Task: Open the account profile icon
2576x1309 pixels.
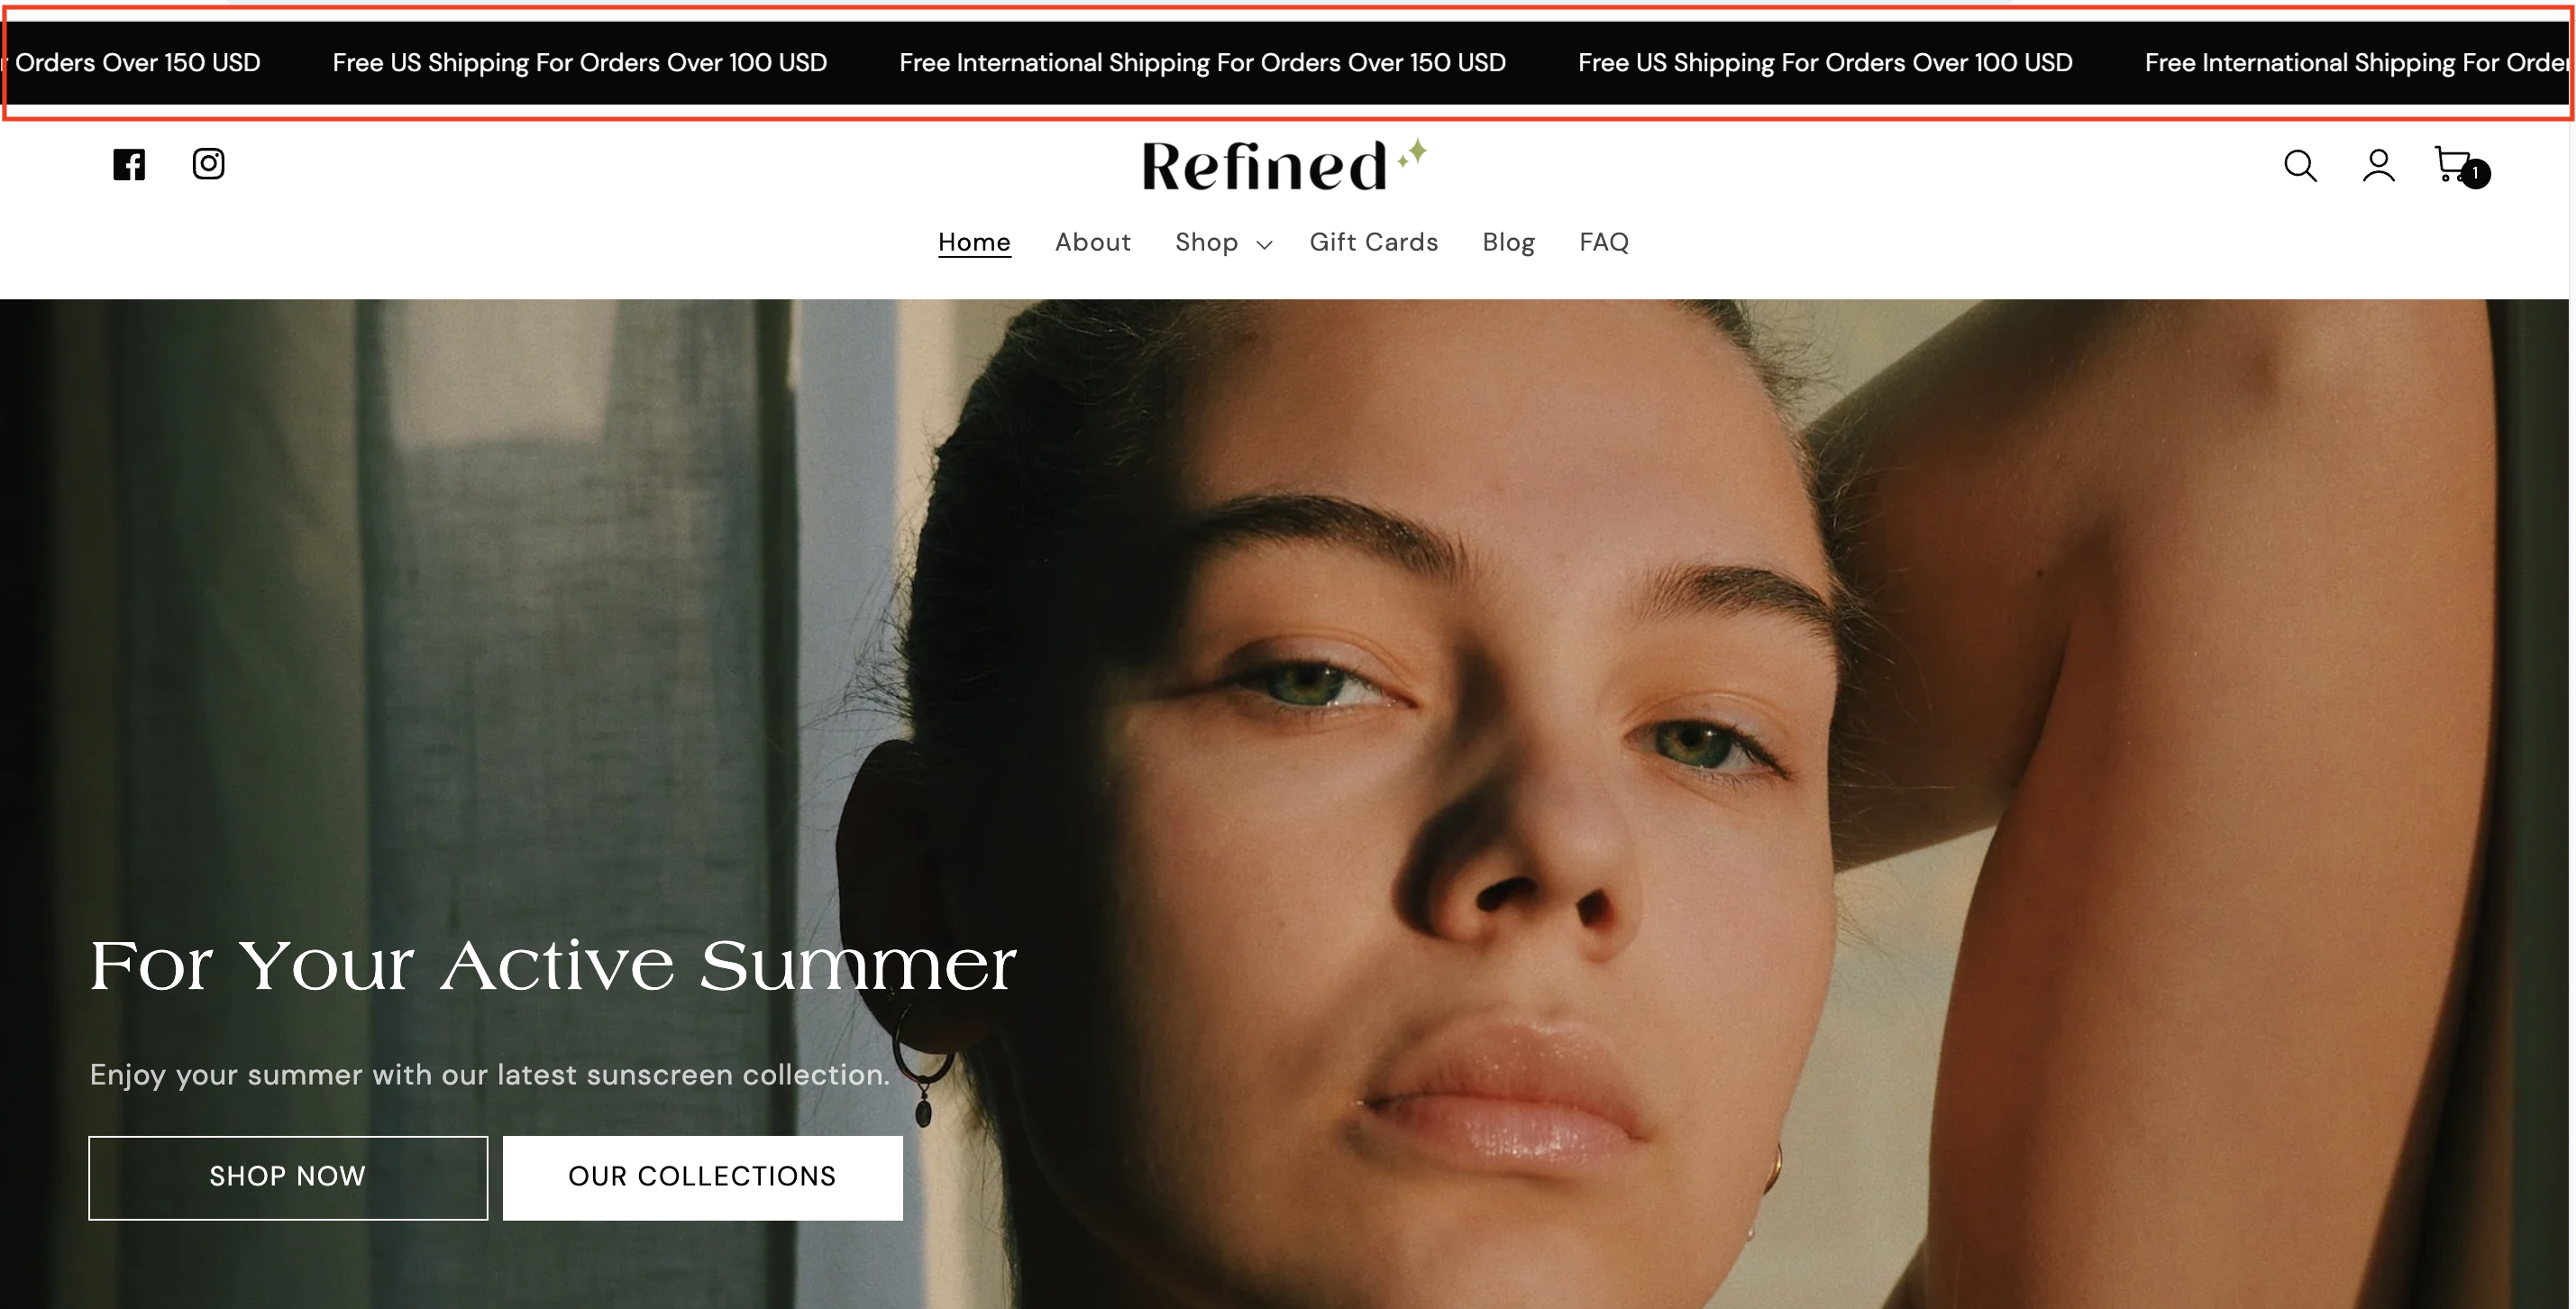Action: (x=2379, y=165)
